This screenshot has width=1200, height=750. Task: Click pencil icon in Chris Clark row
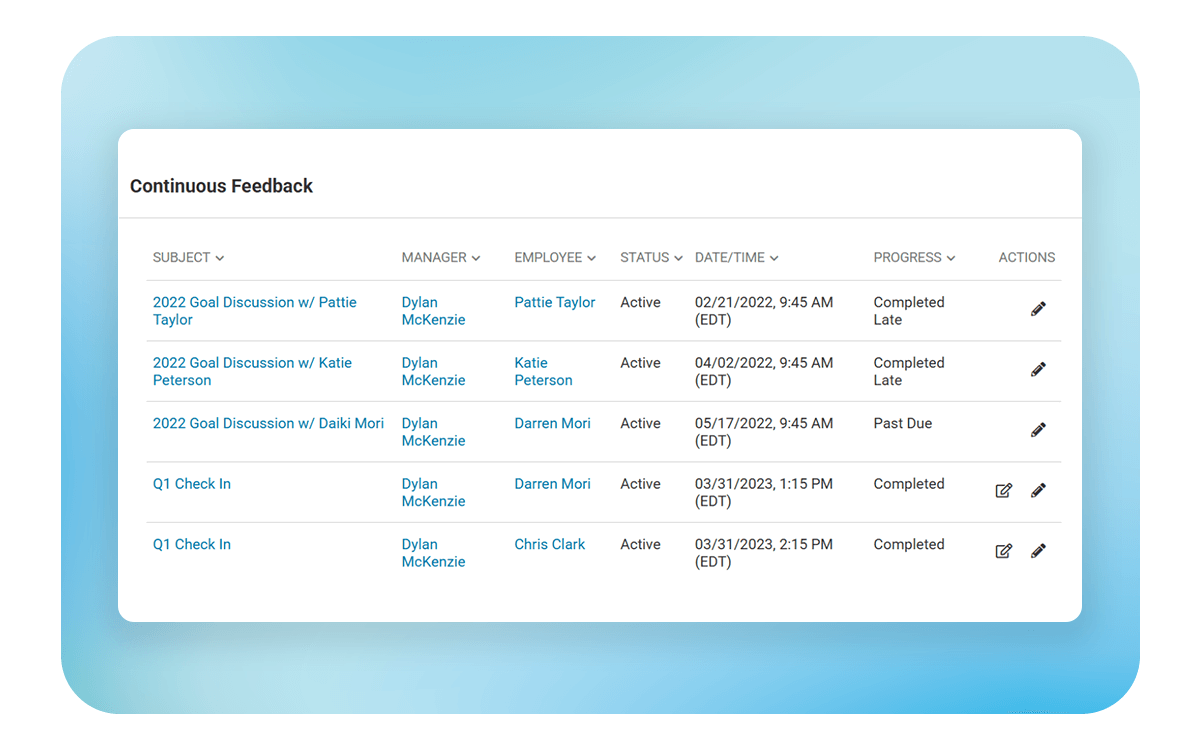click(x=1038, y=551)
